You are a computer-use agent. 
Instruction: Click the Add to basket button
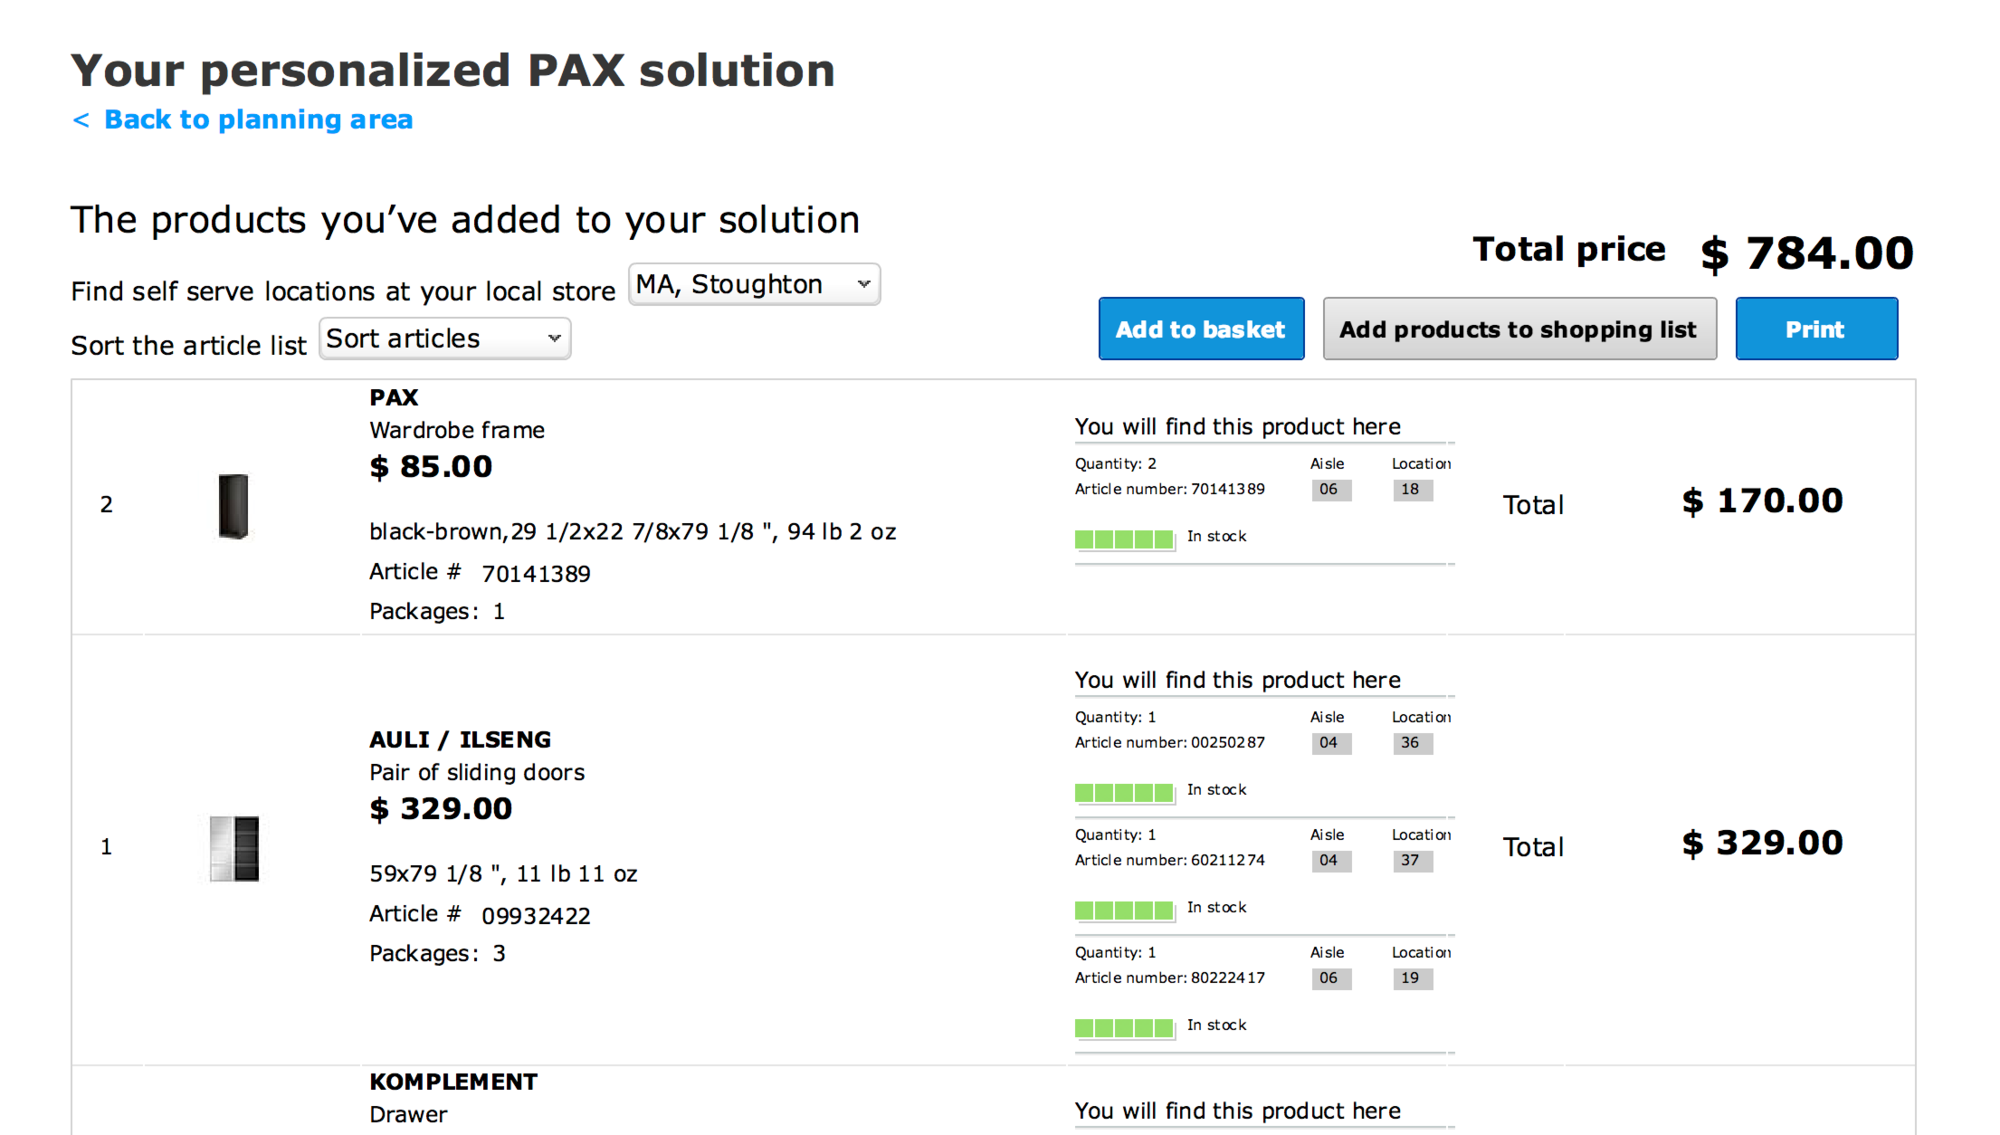click(1200, 329)
